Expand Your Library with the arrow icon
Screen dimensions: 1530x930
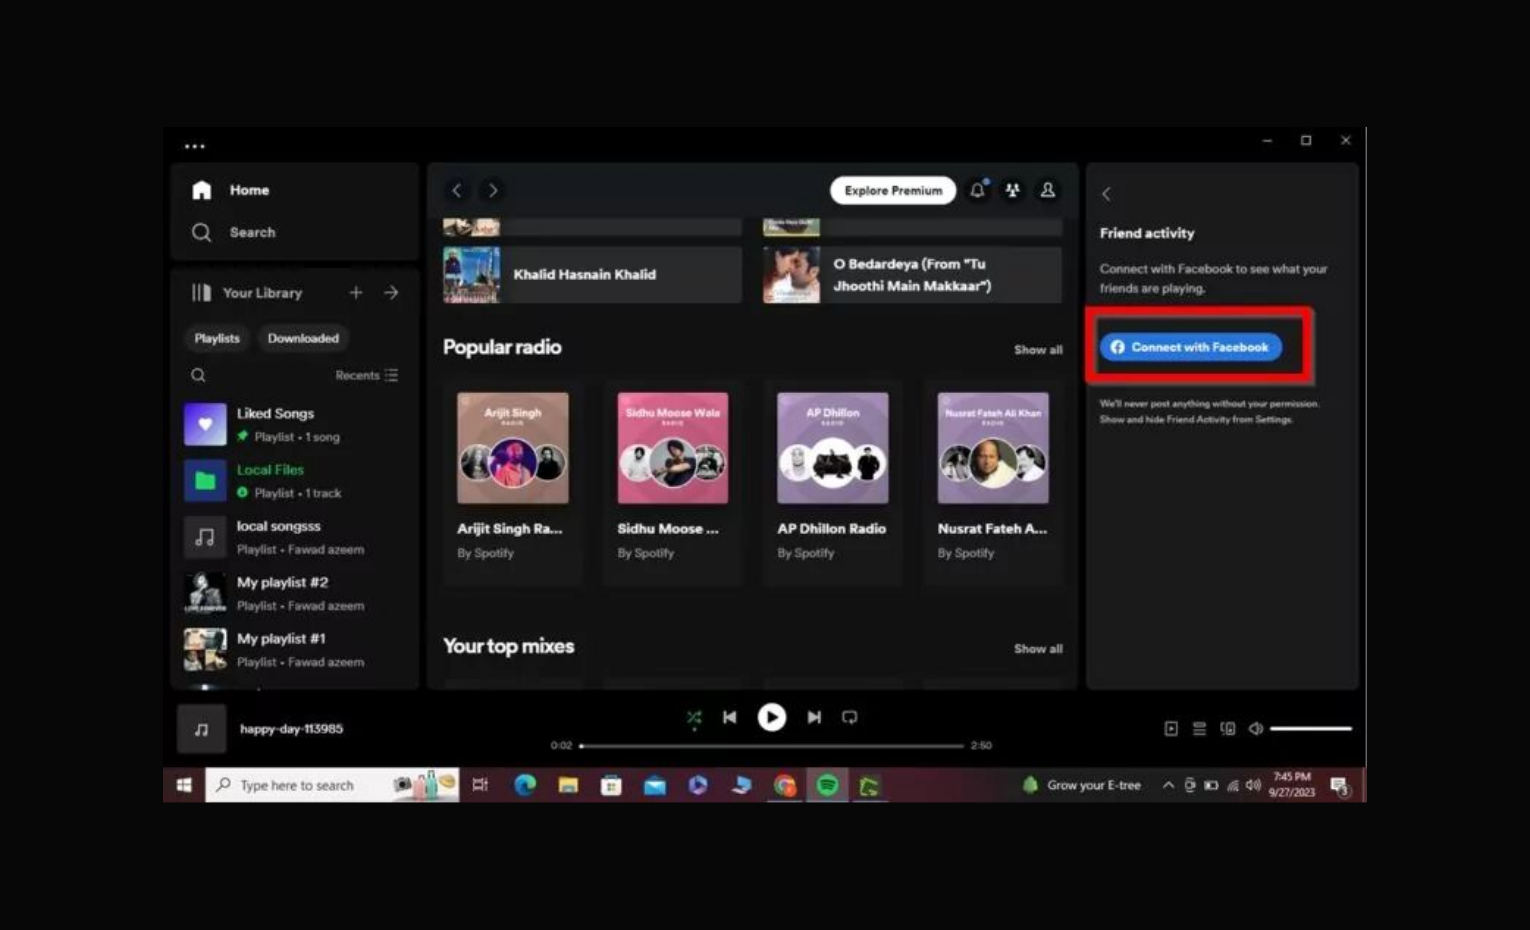click(391, 292)
